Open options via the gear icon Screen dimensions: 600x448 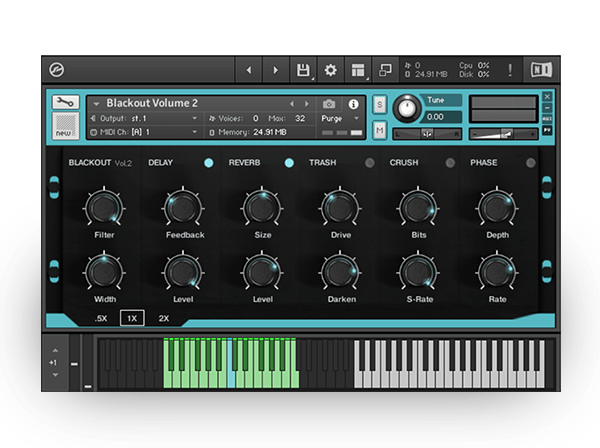point(331,70)
